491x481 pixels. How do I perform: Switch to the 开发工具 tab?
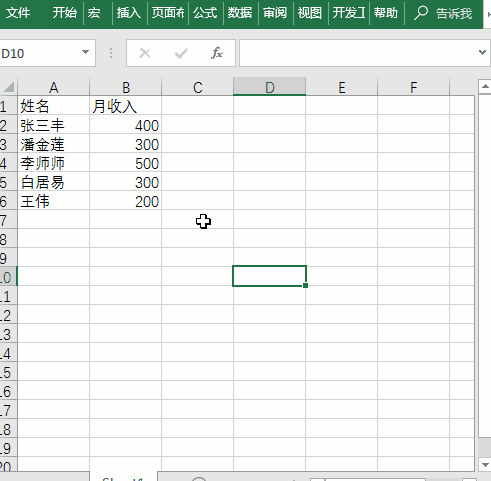click(x=349, y=13)
